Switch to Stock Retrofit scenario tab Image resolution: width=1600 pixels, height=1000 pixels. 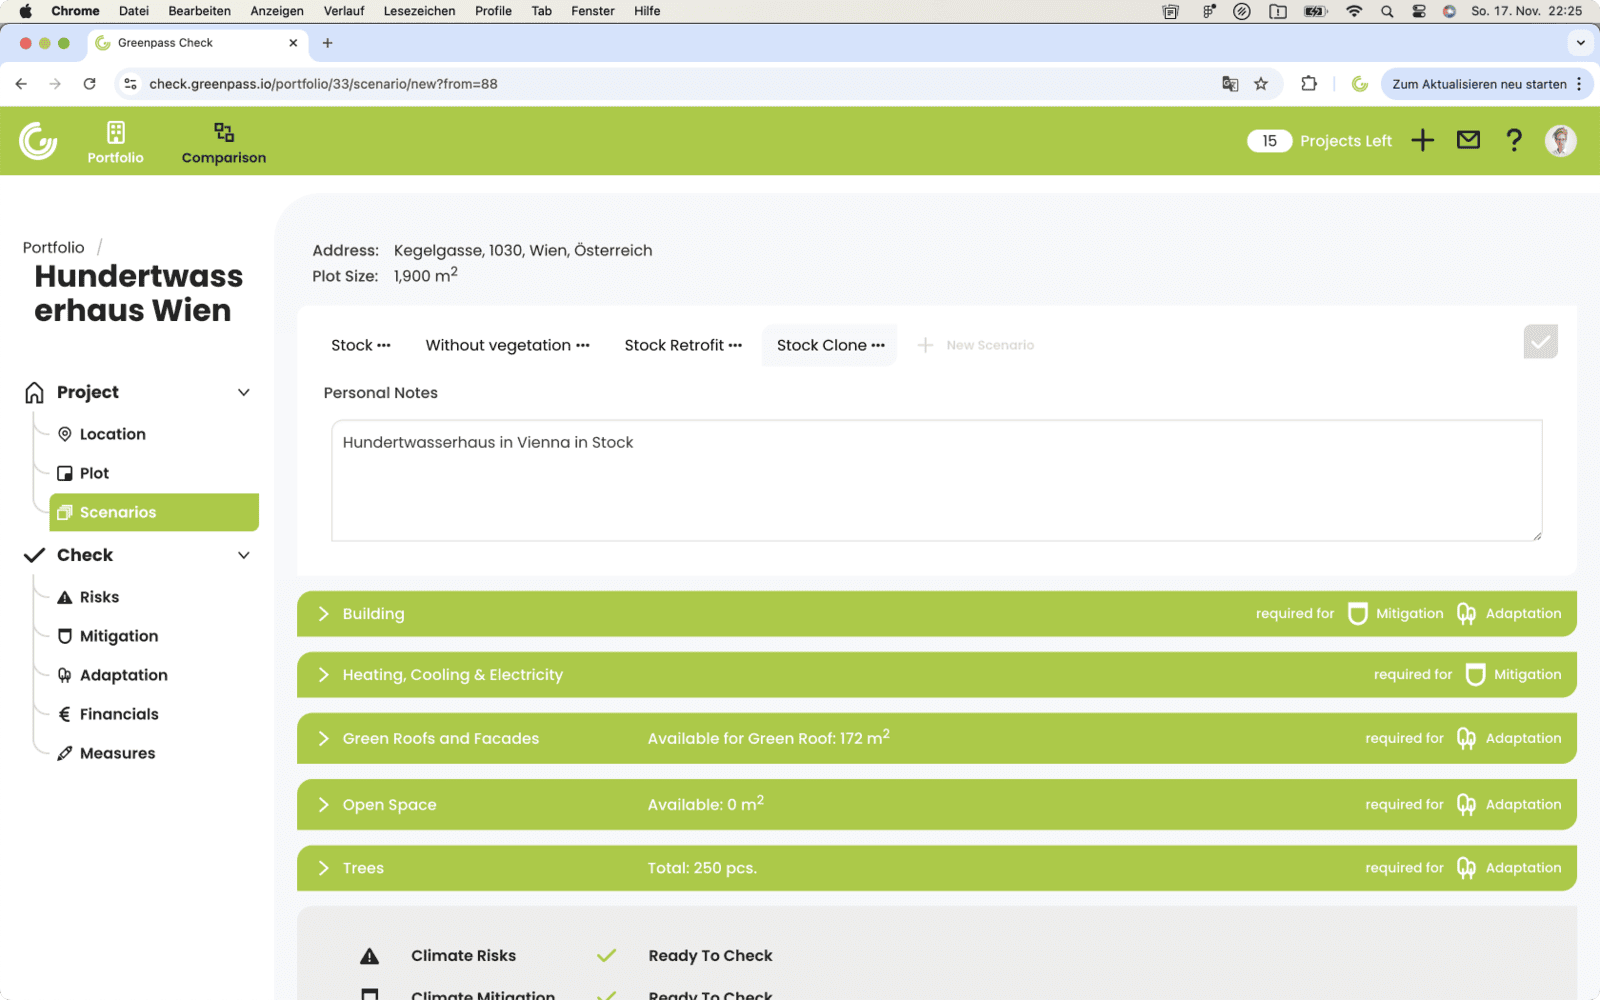(x=674, y=345)
